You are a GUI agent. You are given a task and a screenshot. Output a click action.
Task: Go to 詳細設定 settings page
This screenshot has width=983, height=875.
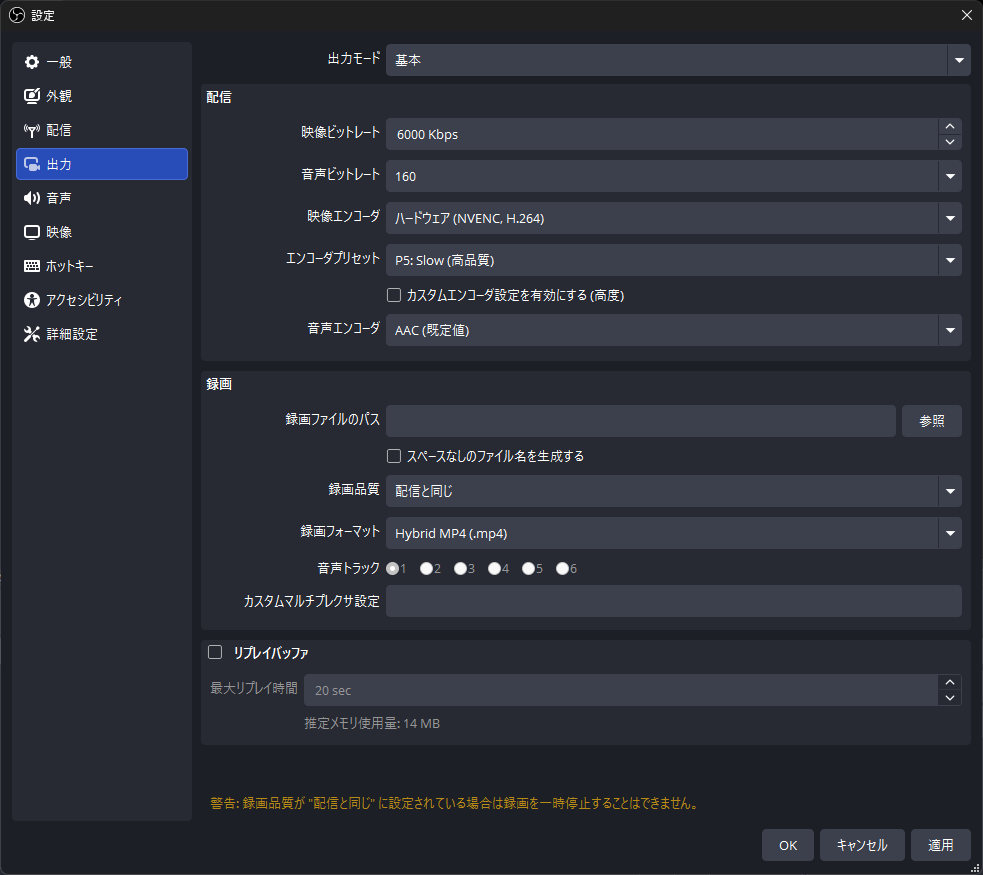102,334
